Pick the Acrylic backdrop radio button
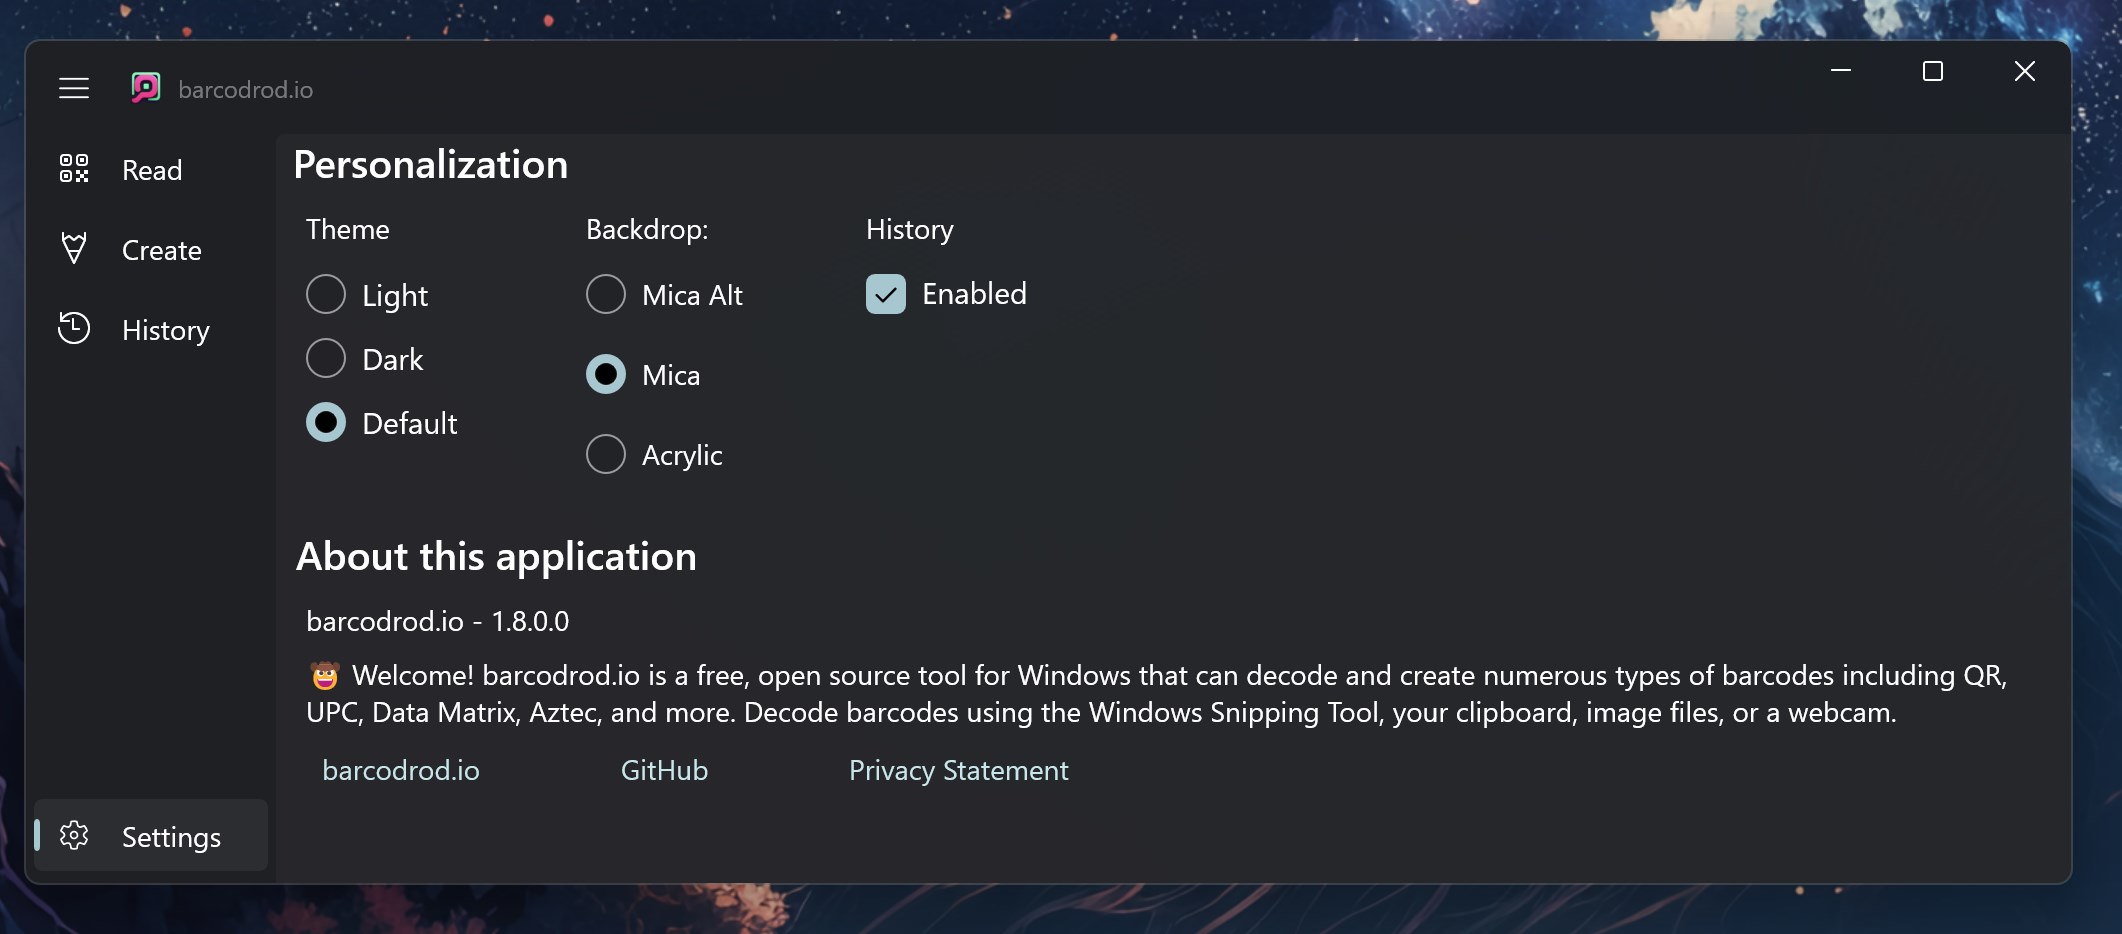2122x934 pixels. 606,454
